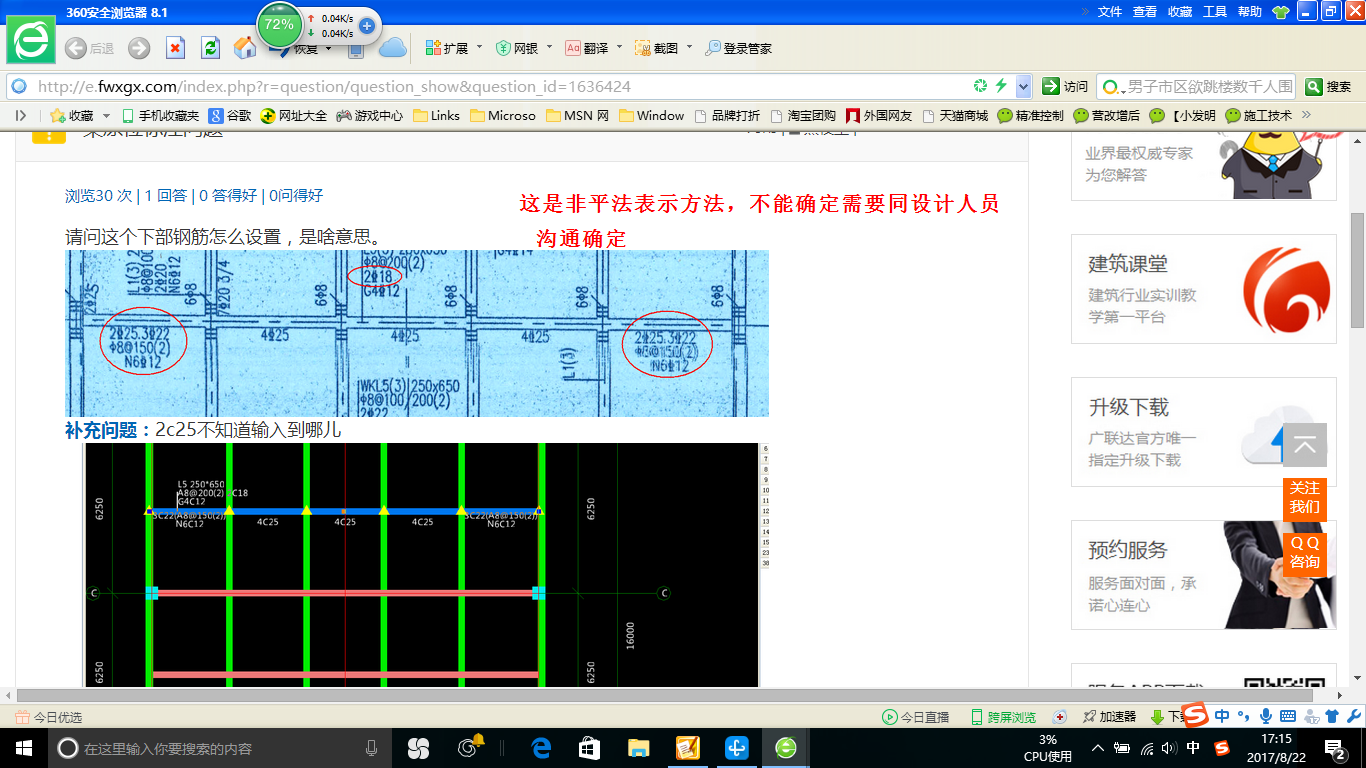Open the 游戏中心 bookmark
Screen dimensions: 1366x768
370,116
